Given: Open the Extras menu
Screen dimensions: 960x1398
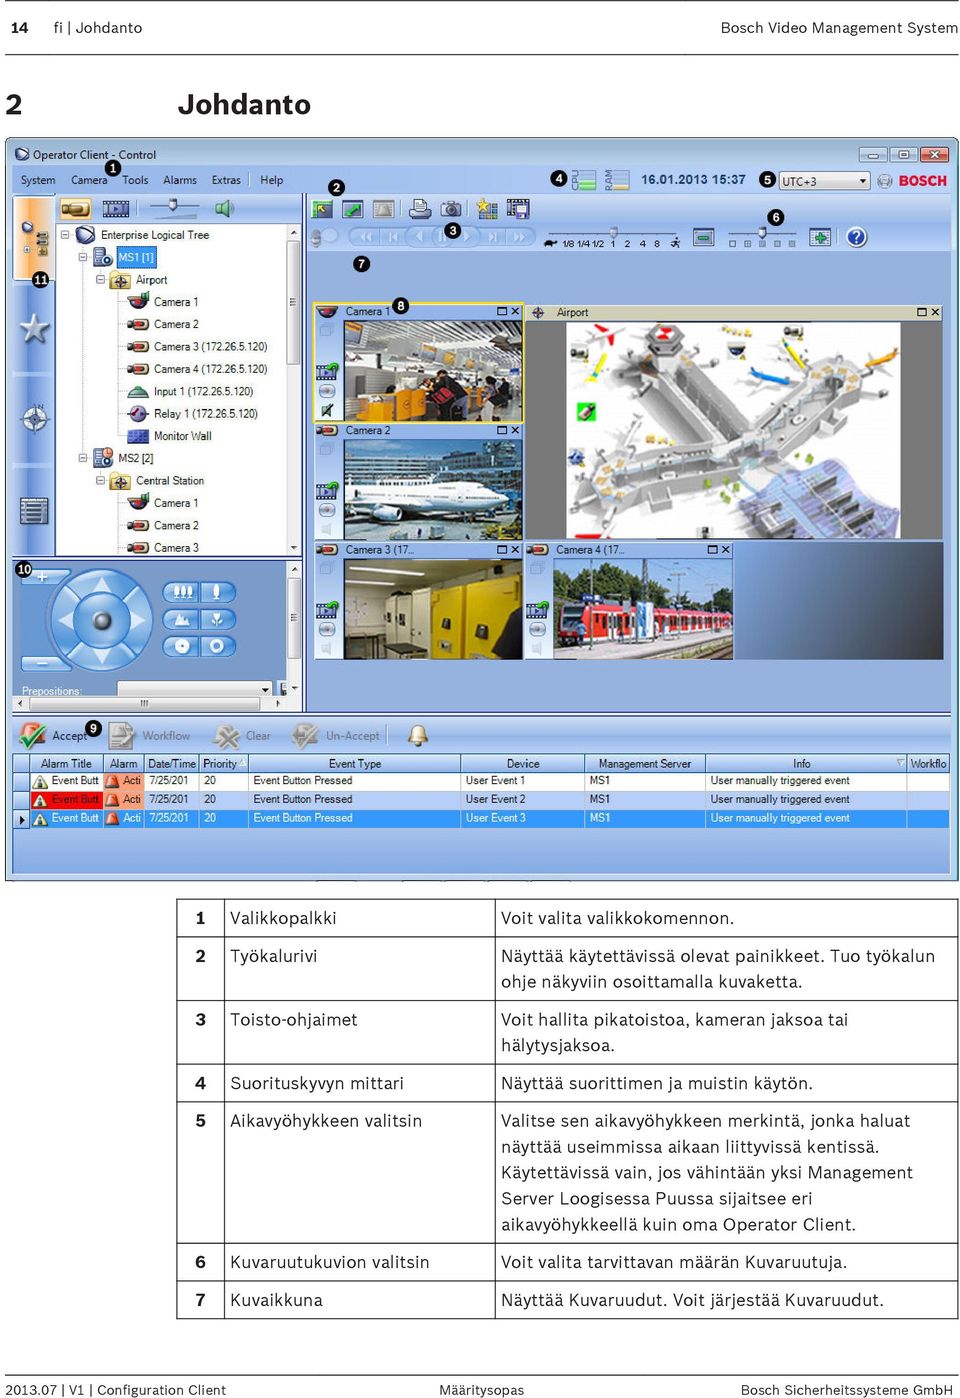Looking at the screenshot, I should (226, 180).
